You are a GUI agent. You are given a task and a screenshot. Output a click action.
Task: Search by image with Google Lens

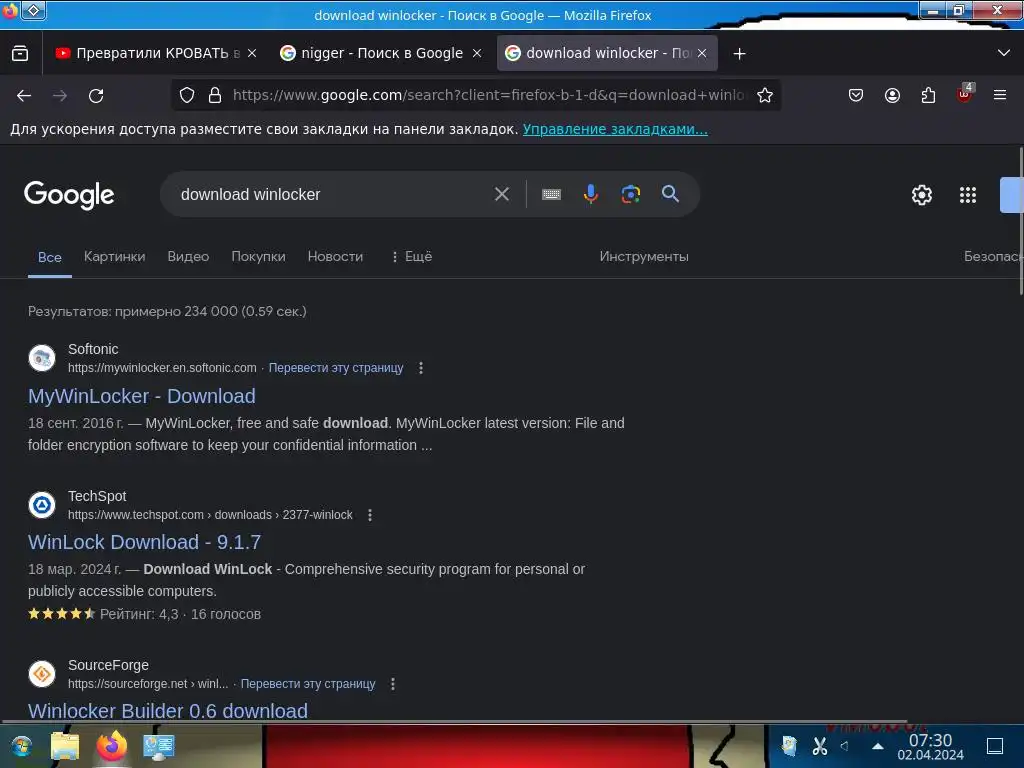point(630,194)
